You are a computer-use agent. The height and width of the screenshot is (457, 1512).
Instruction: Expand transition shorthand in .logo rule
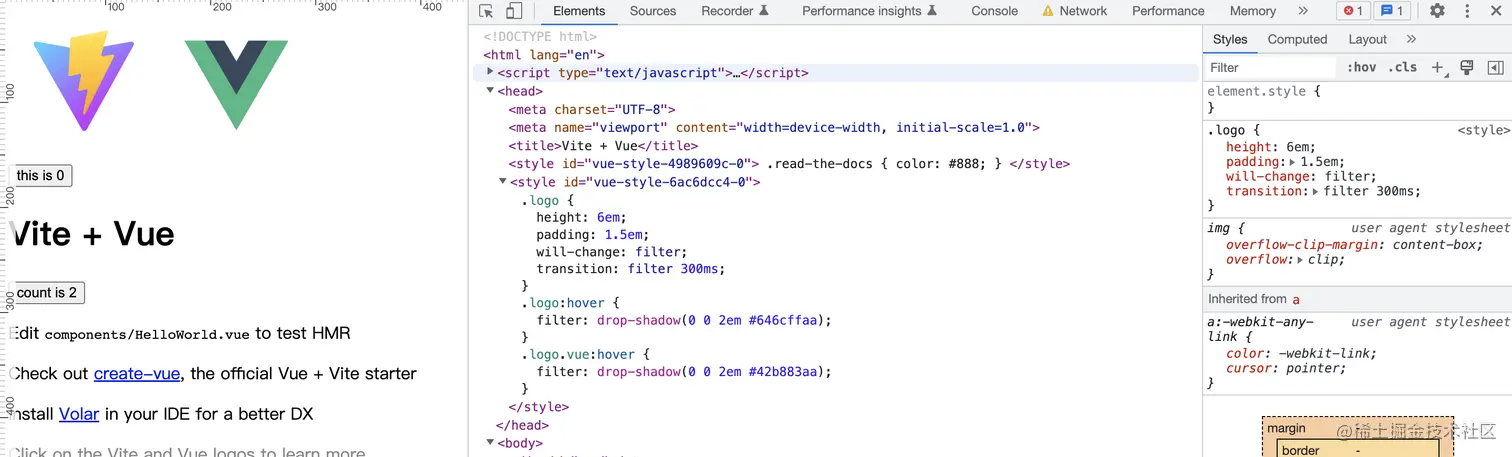[x=1316, y=191]
